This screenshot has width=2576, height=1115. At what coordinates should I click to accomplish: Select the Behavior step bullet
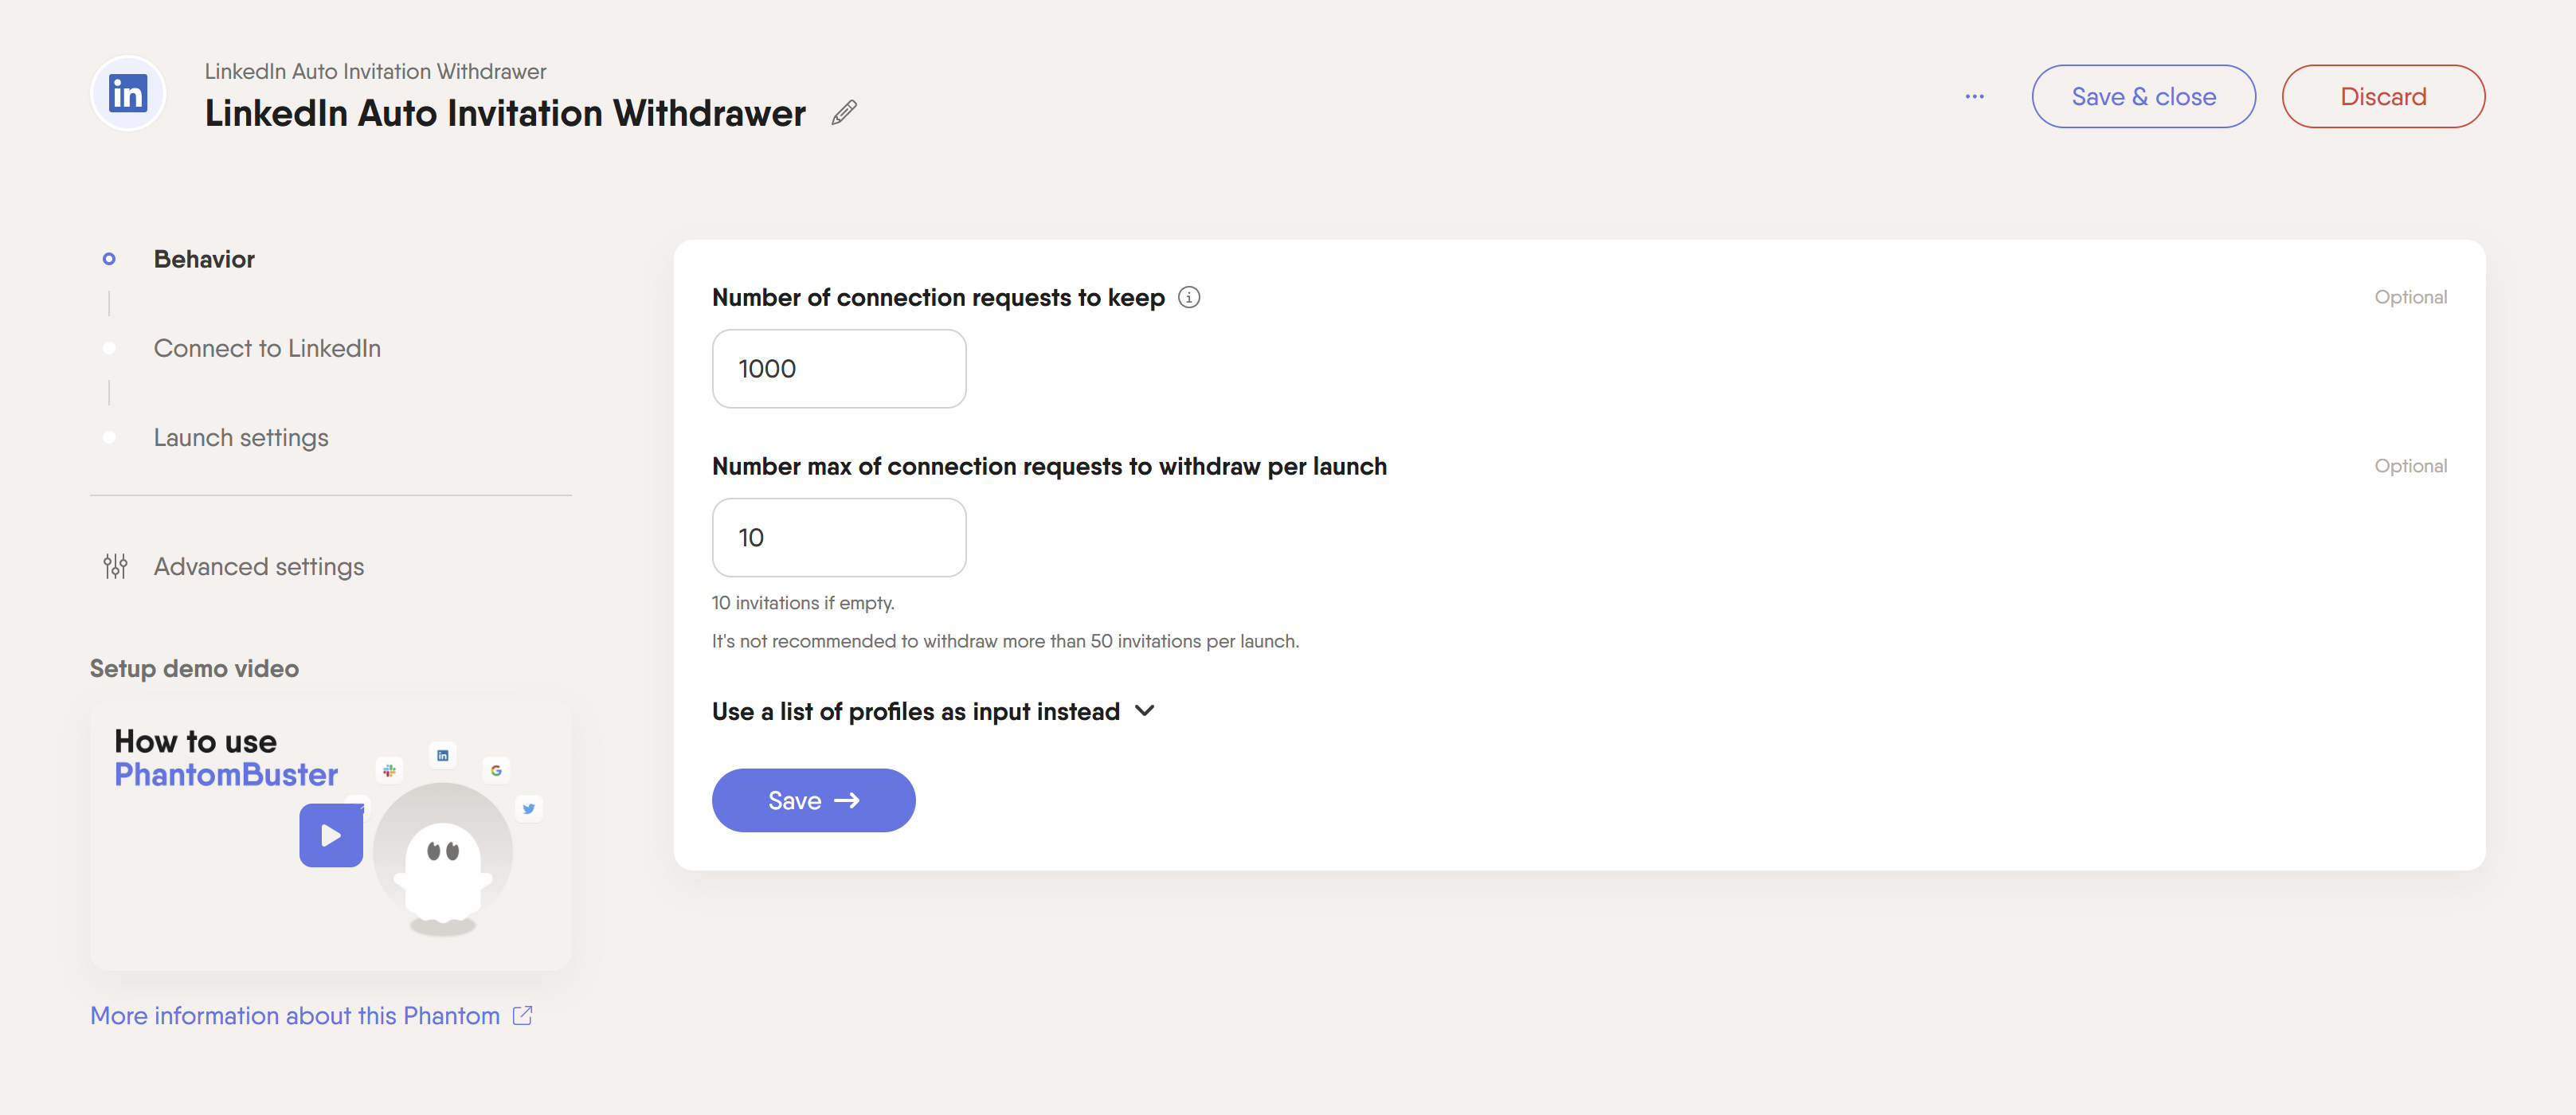(x=109, y=259)
